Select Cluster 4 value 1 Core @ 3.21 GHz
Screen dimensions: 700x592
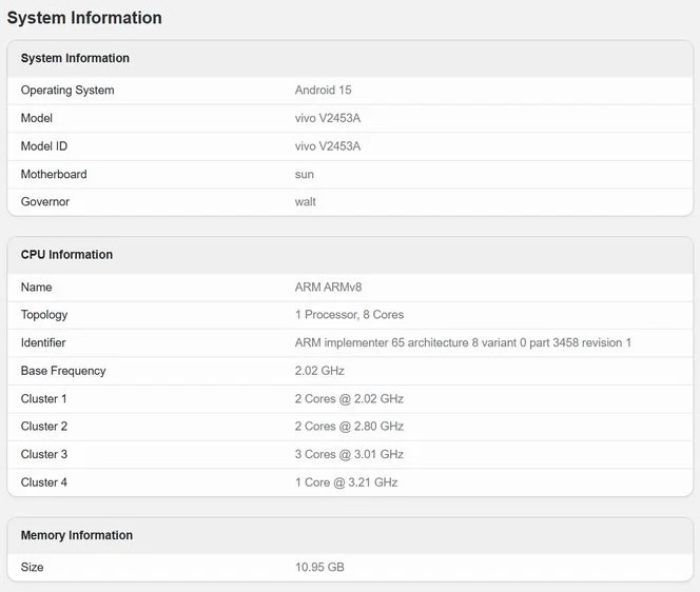pos(346,483)
